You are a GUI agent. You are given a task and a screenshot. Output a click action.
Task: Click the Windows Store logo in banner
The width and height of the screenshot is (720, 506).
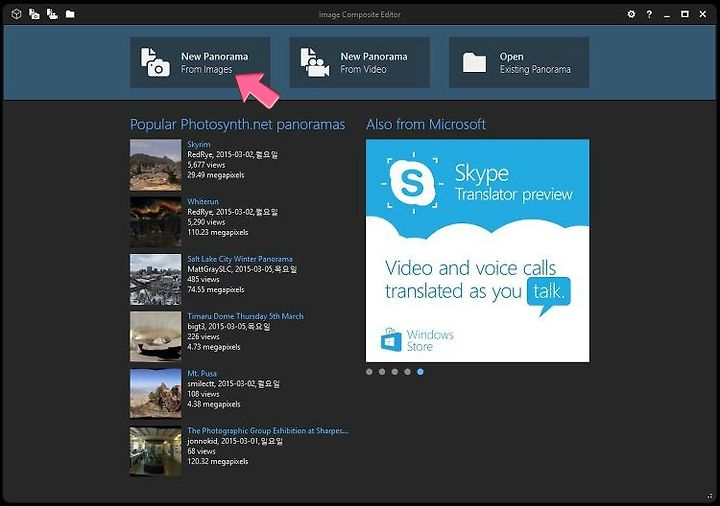pos(417,340)
